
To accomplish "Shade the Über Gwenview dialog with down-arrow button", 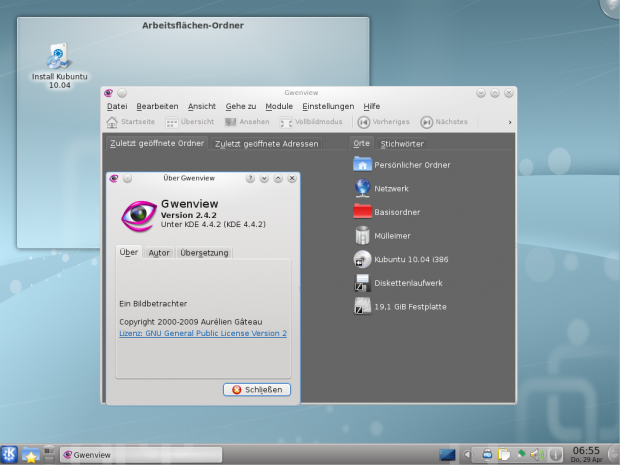I will coord(264,178).
